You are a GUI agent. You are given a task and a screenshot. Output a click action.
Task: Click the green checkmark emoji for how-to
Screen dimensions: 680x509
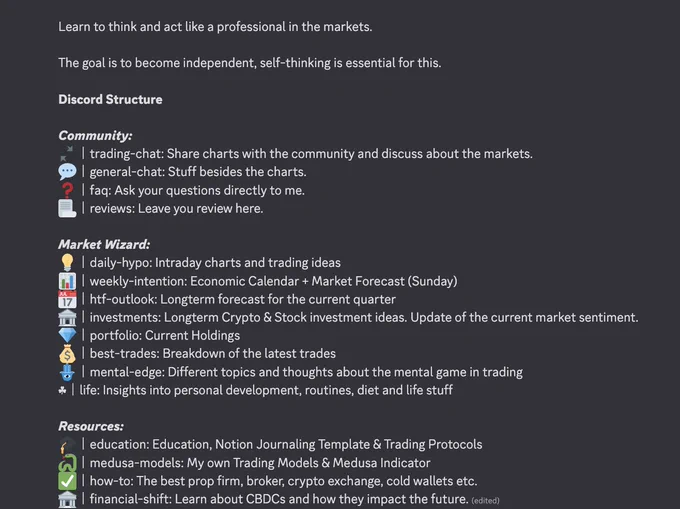tap(67, 481)
